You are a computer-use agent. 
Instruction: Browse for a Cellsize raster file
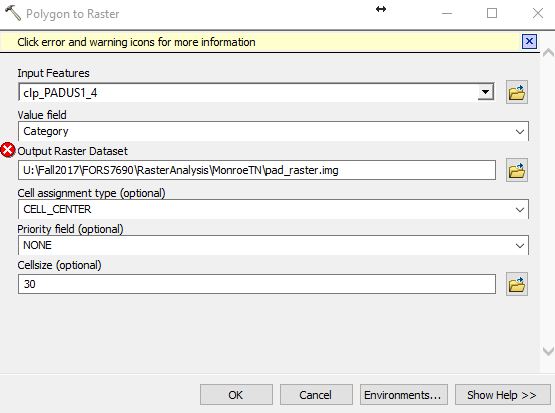point(517,284)
